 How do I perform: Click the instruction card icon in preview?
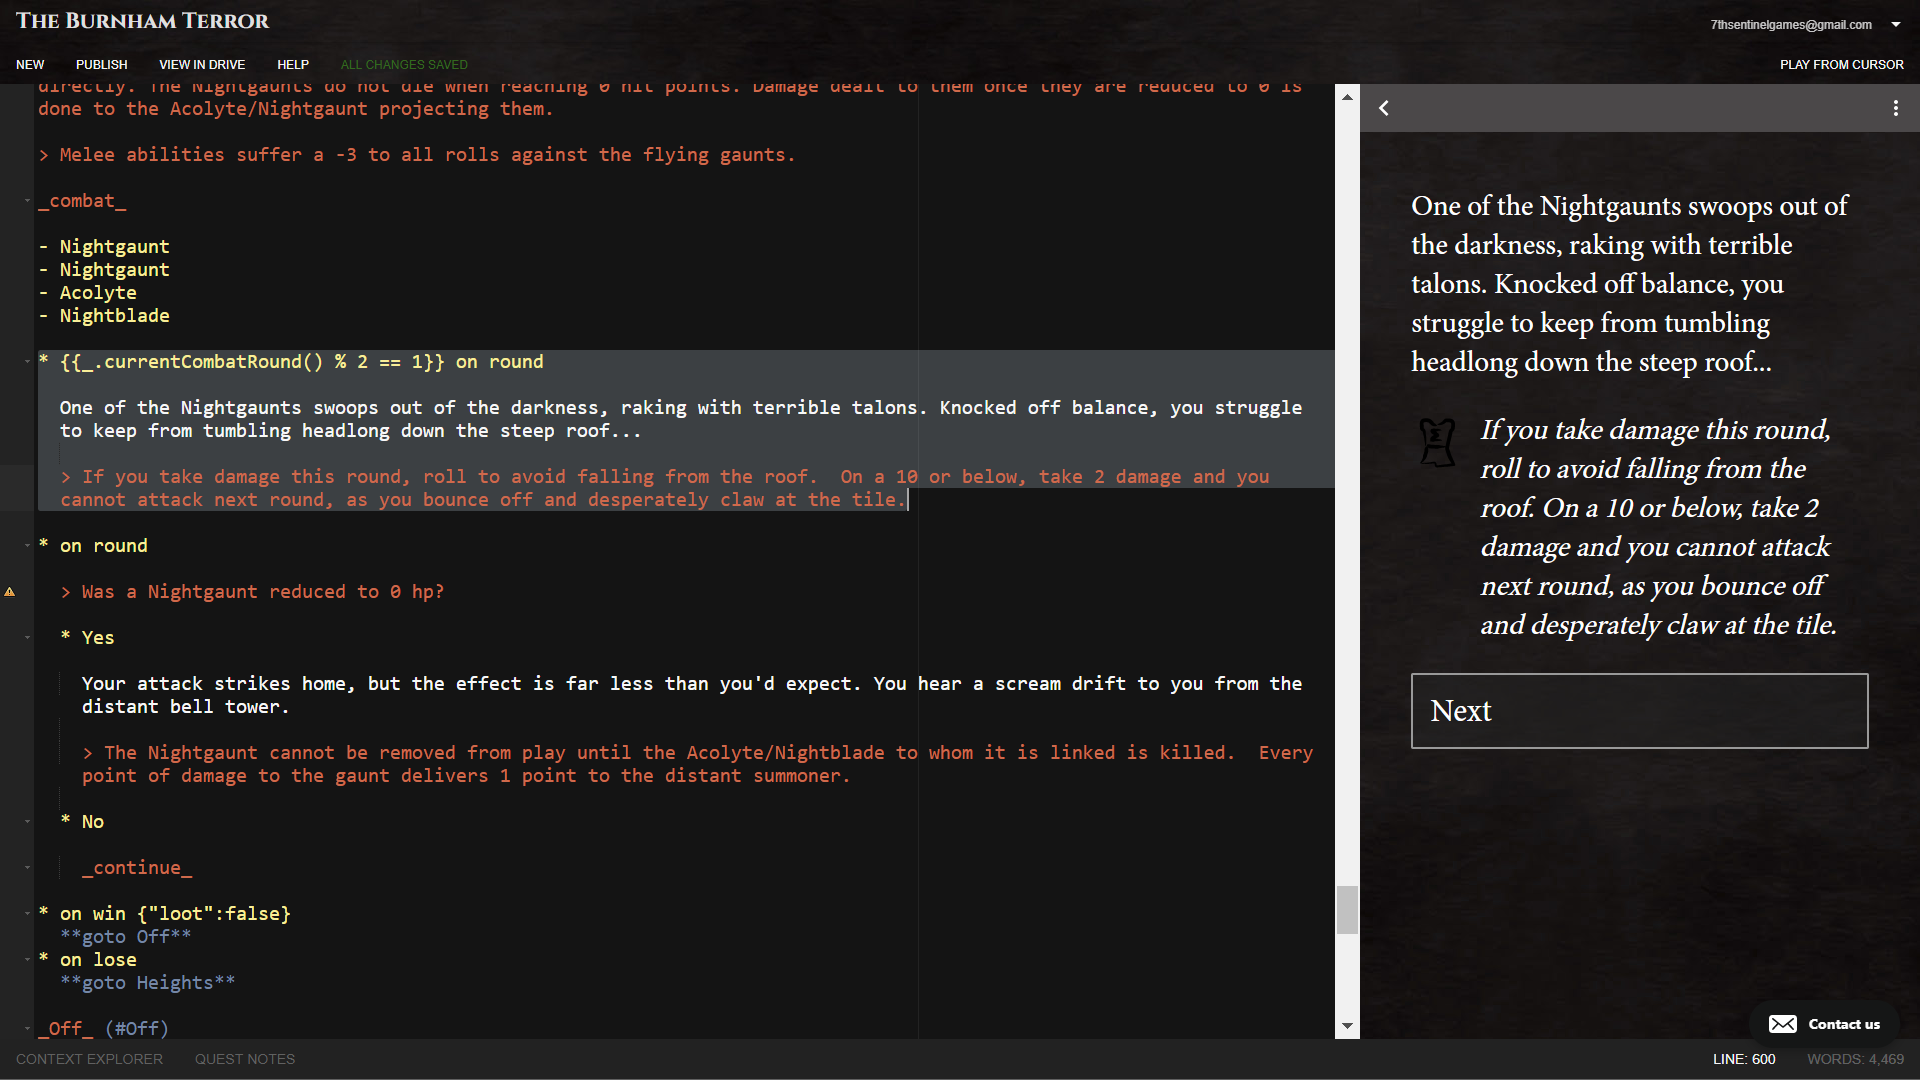[1437, 442]
